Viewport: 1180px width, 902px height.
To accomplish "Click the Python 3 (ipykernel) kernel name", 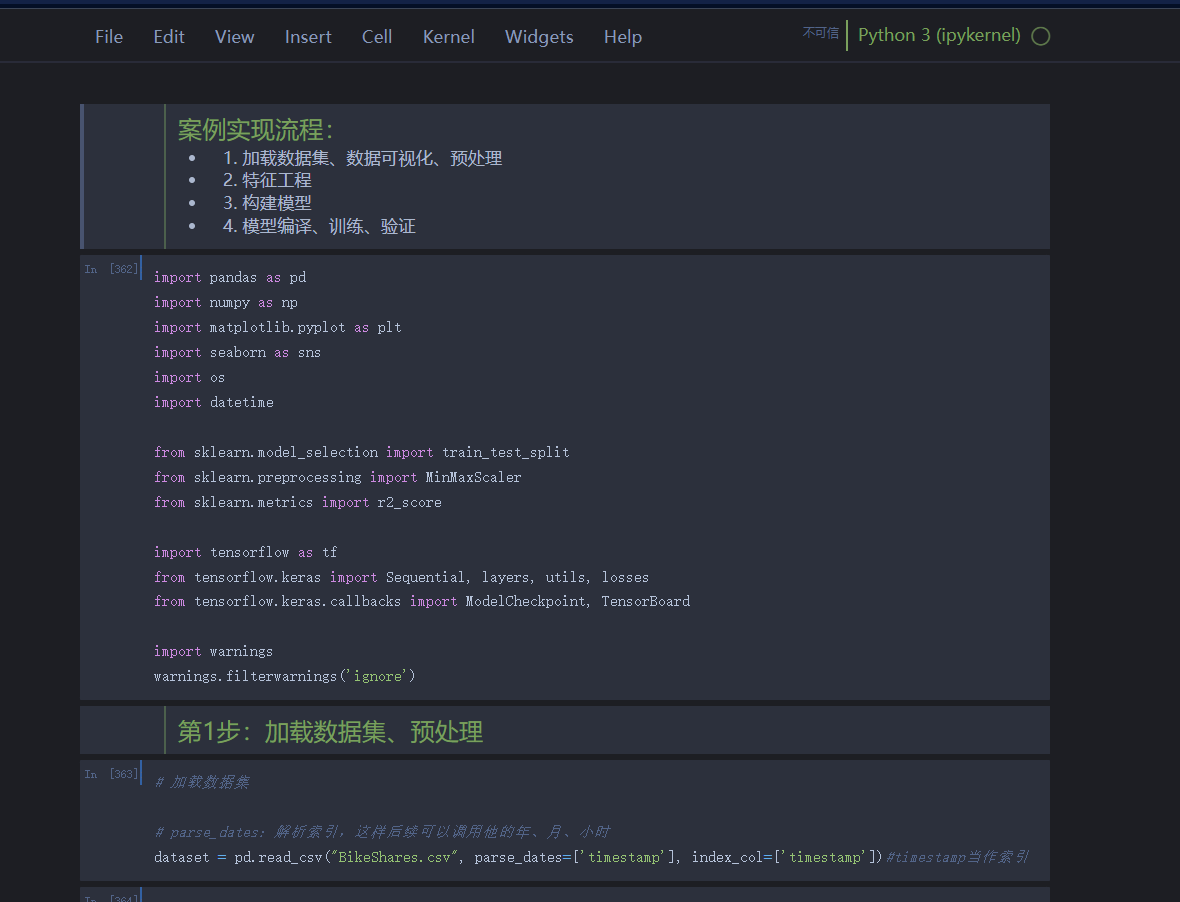I will point(939,35).
